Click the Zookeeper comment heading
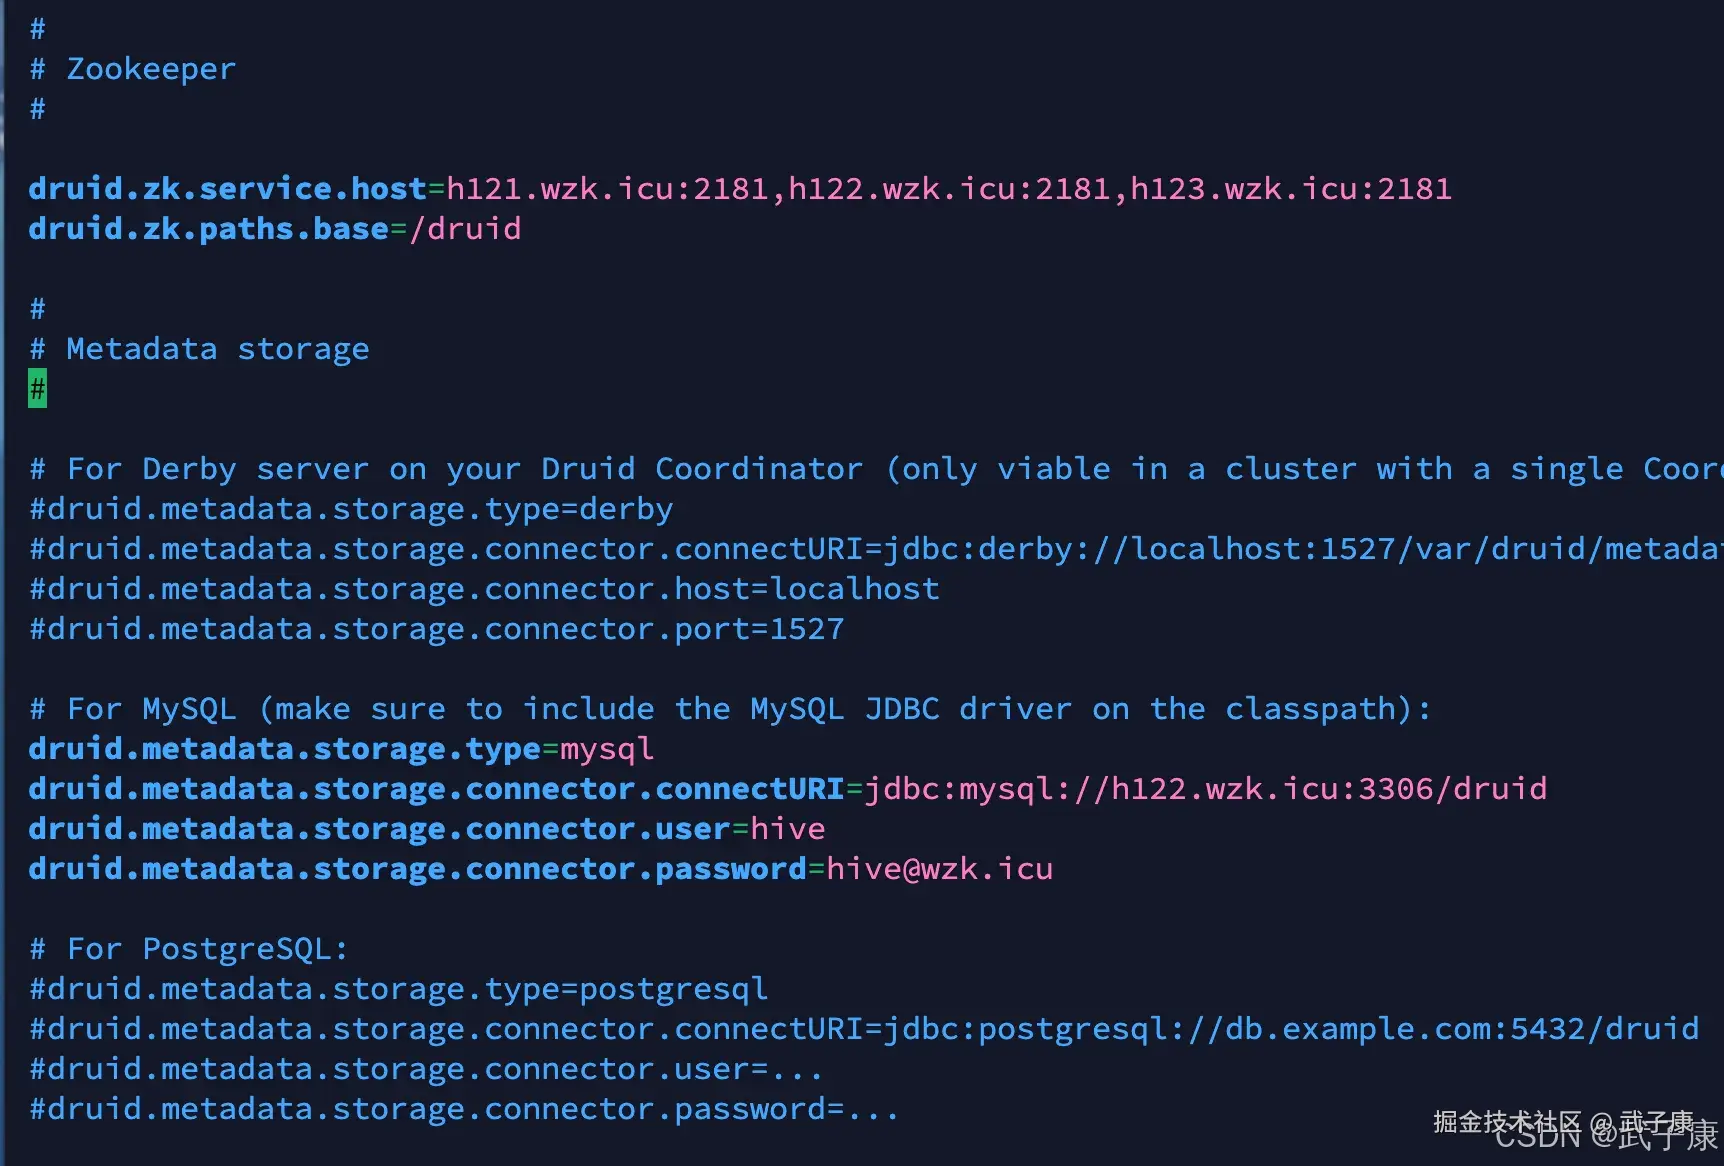 click(x=150, y=69)
